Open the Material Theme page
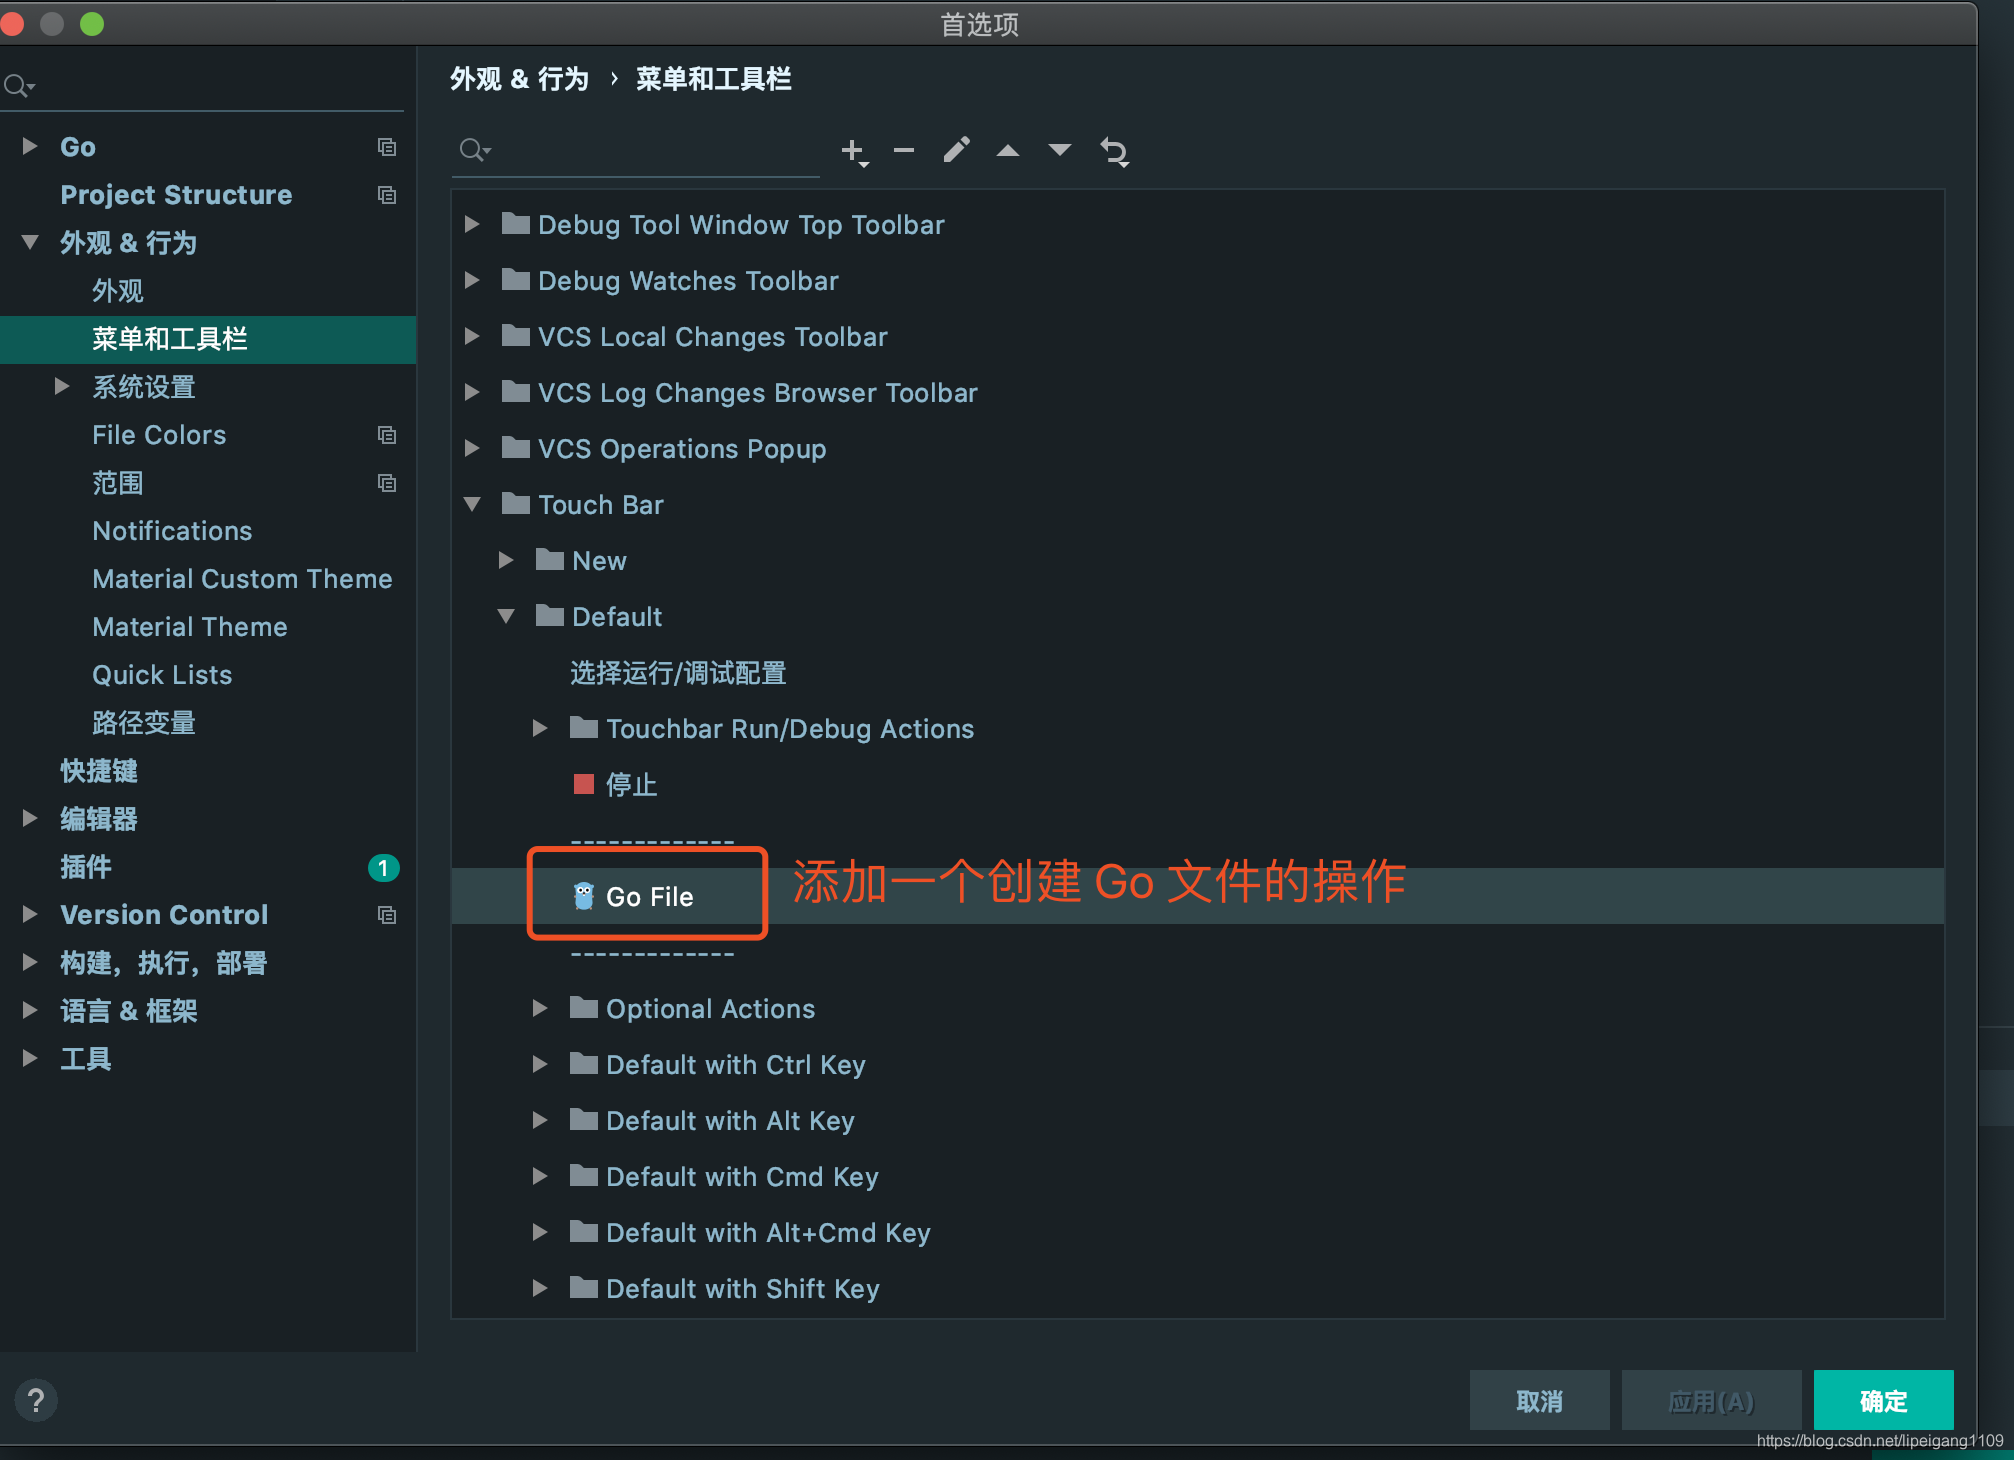The image size is (2014, 1460). pyautogui.click(x=190, y=627)
